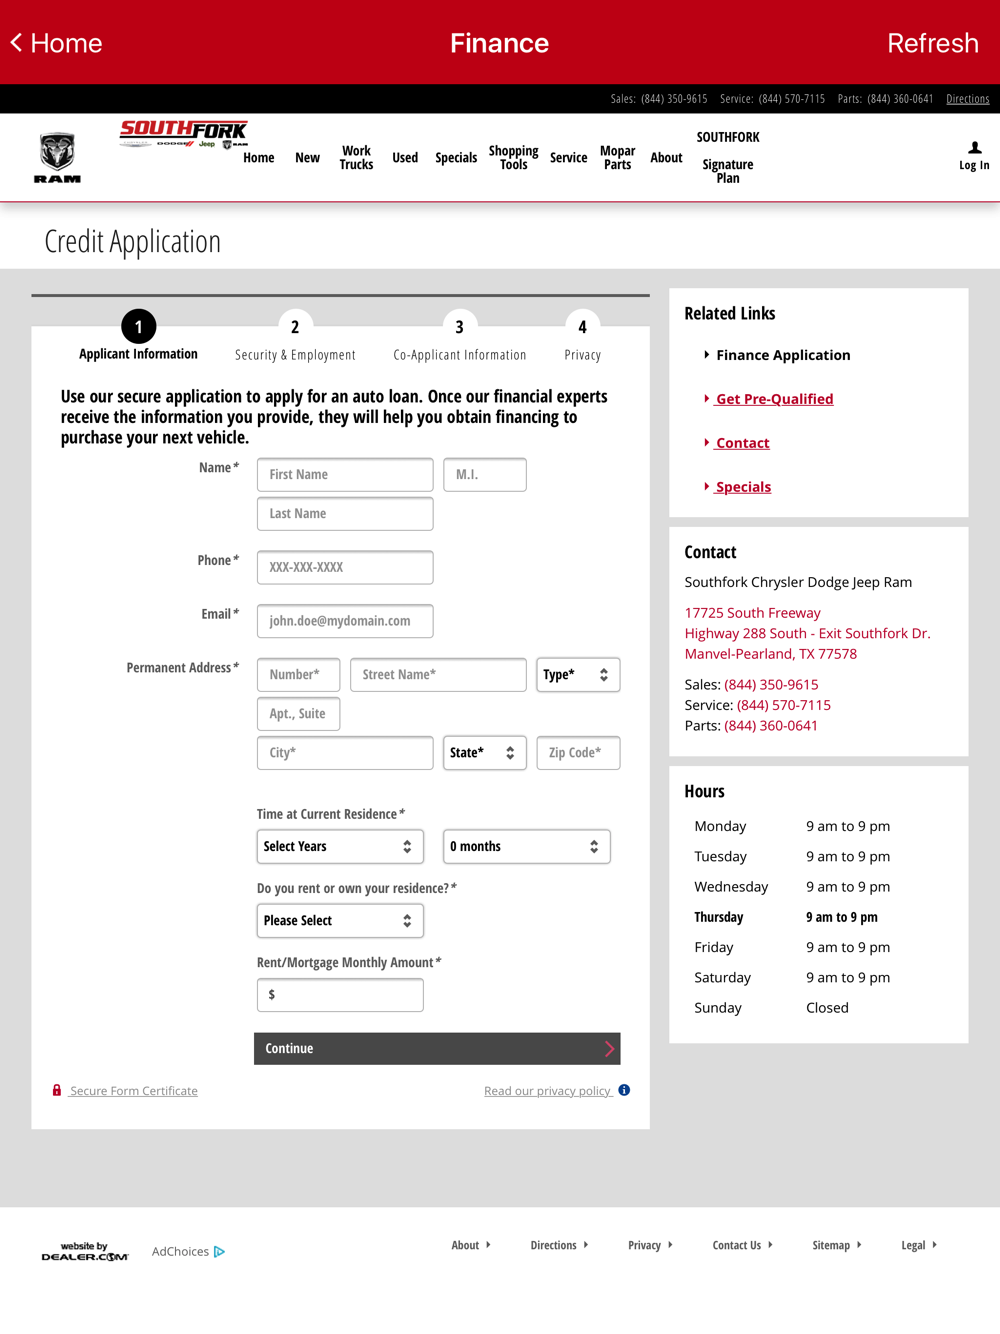Focus the First Name field

point(345,474)
